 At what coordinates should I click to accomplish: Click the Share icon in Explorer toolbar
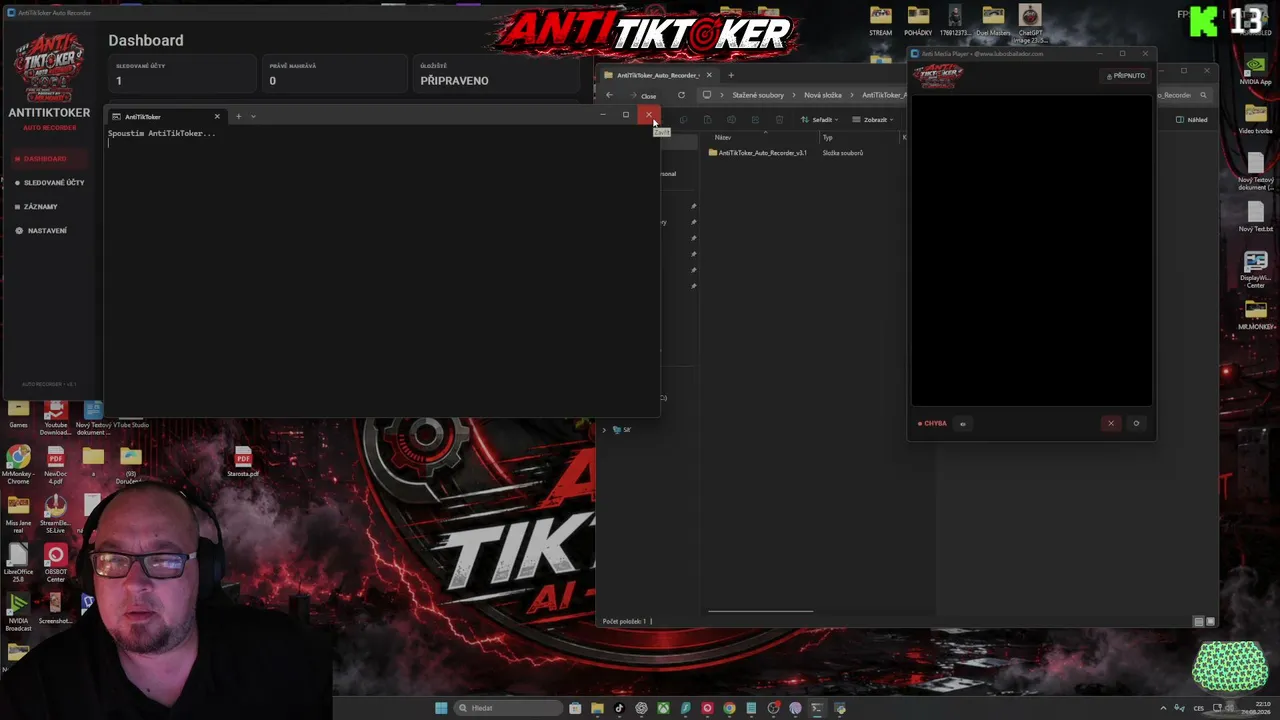[x=755, y=120]
